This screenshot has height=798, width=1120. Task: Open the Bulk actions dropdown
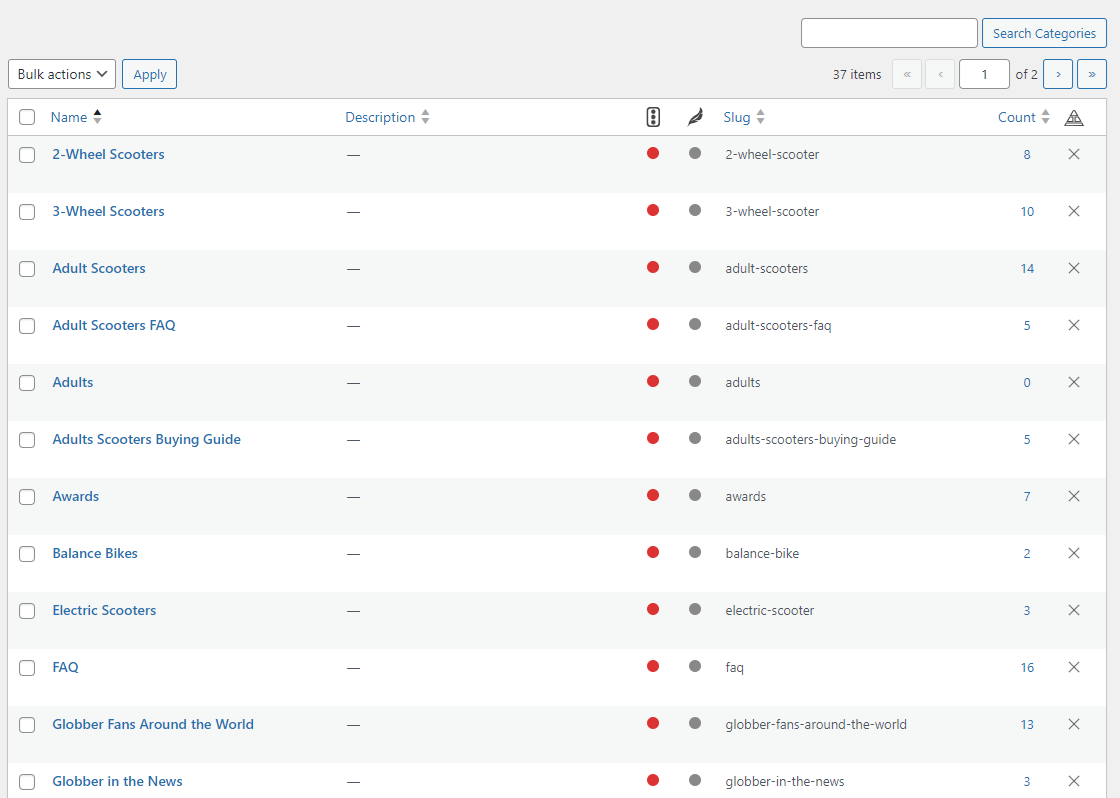[62, 74]
